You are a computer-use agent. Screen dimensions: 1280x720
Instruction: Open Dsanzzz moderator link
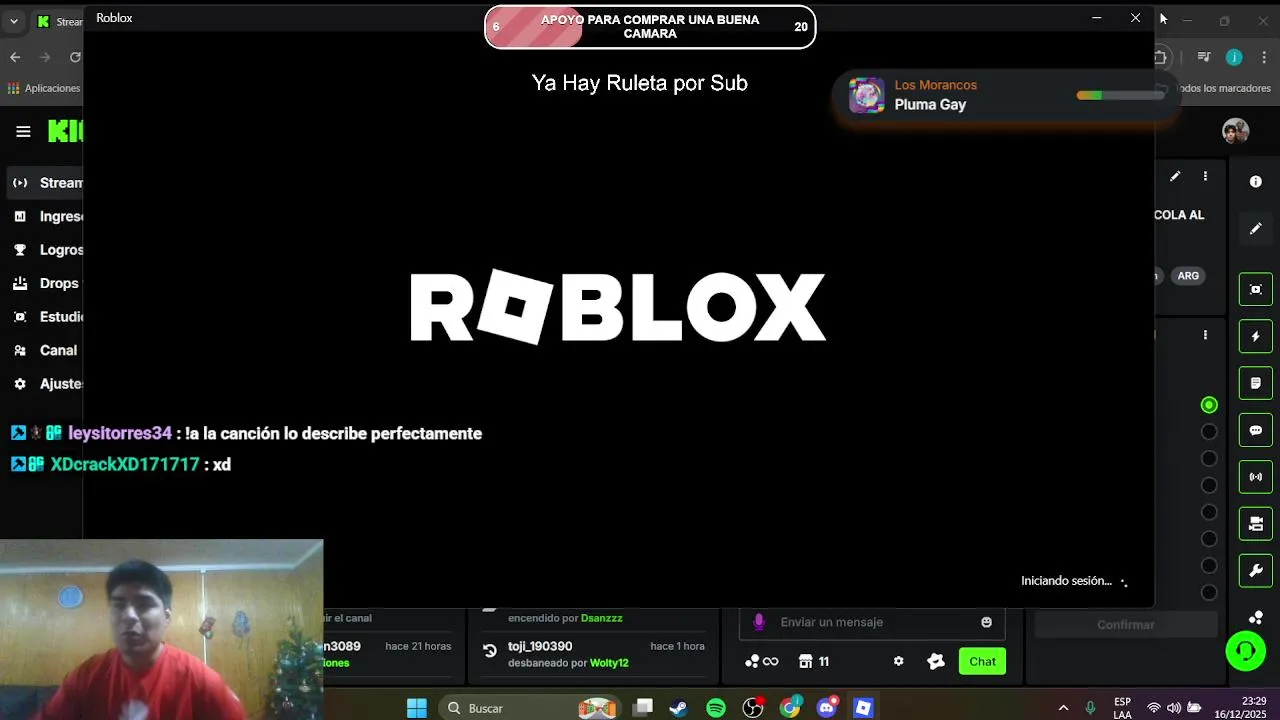(x=602, y=618)
